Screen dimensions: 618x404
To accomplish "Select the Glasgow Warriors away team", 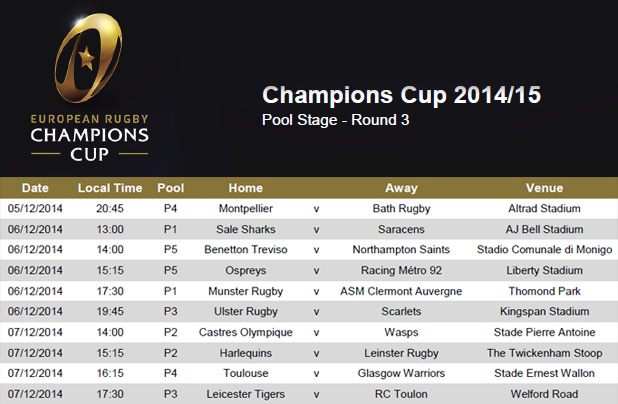I will coord(401,373).
